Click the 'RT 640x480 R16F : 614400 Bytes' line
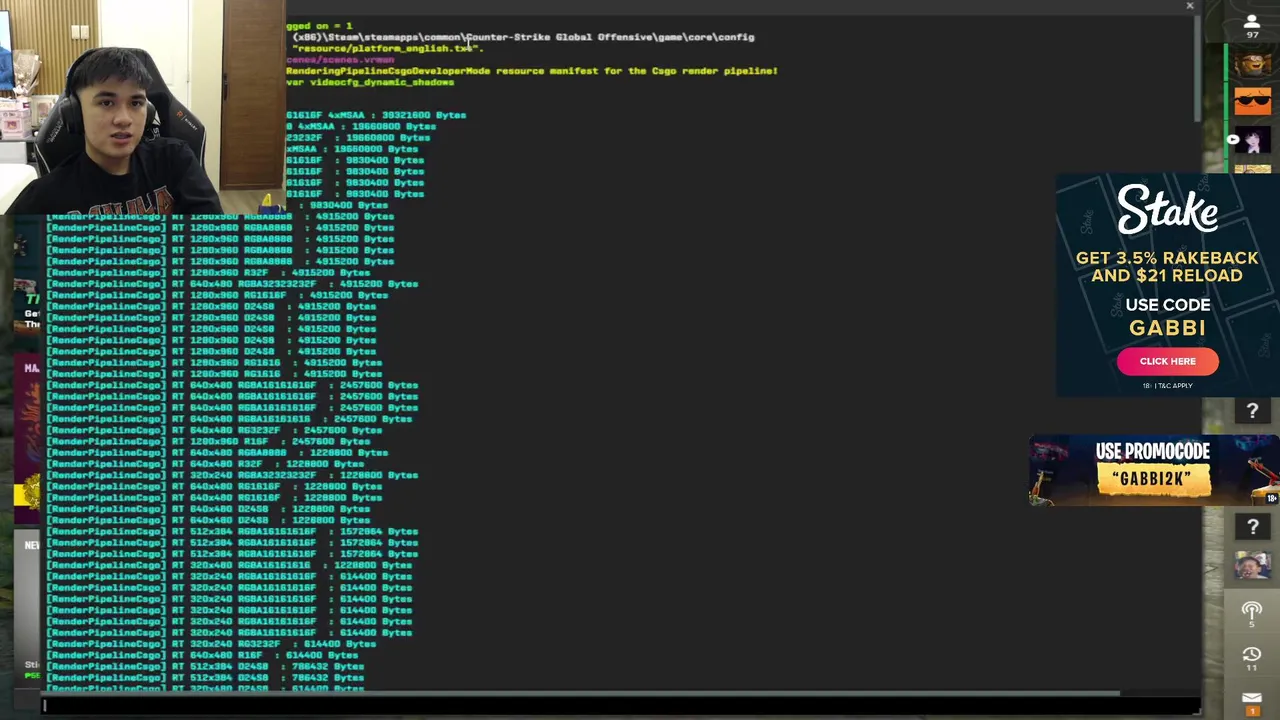 coord(203,655)
